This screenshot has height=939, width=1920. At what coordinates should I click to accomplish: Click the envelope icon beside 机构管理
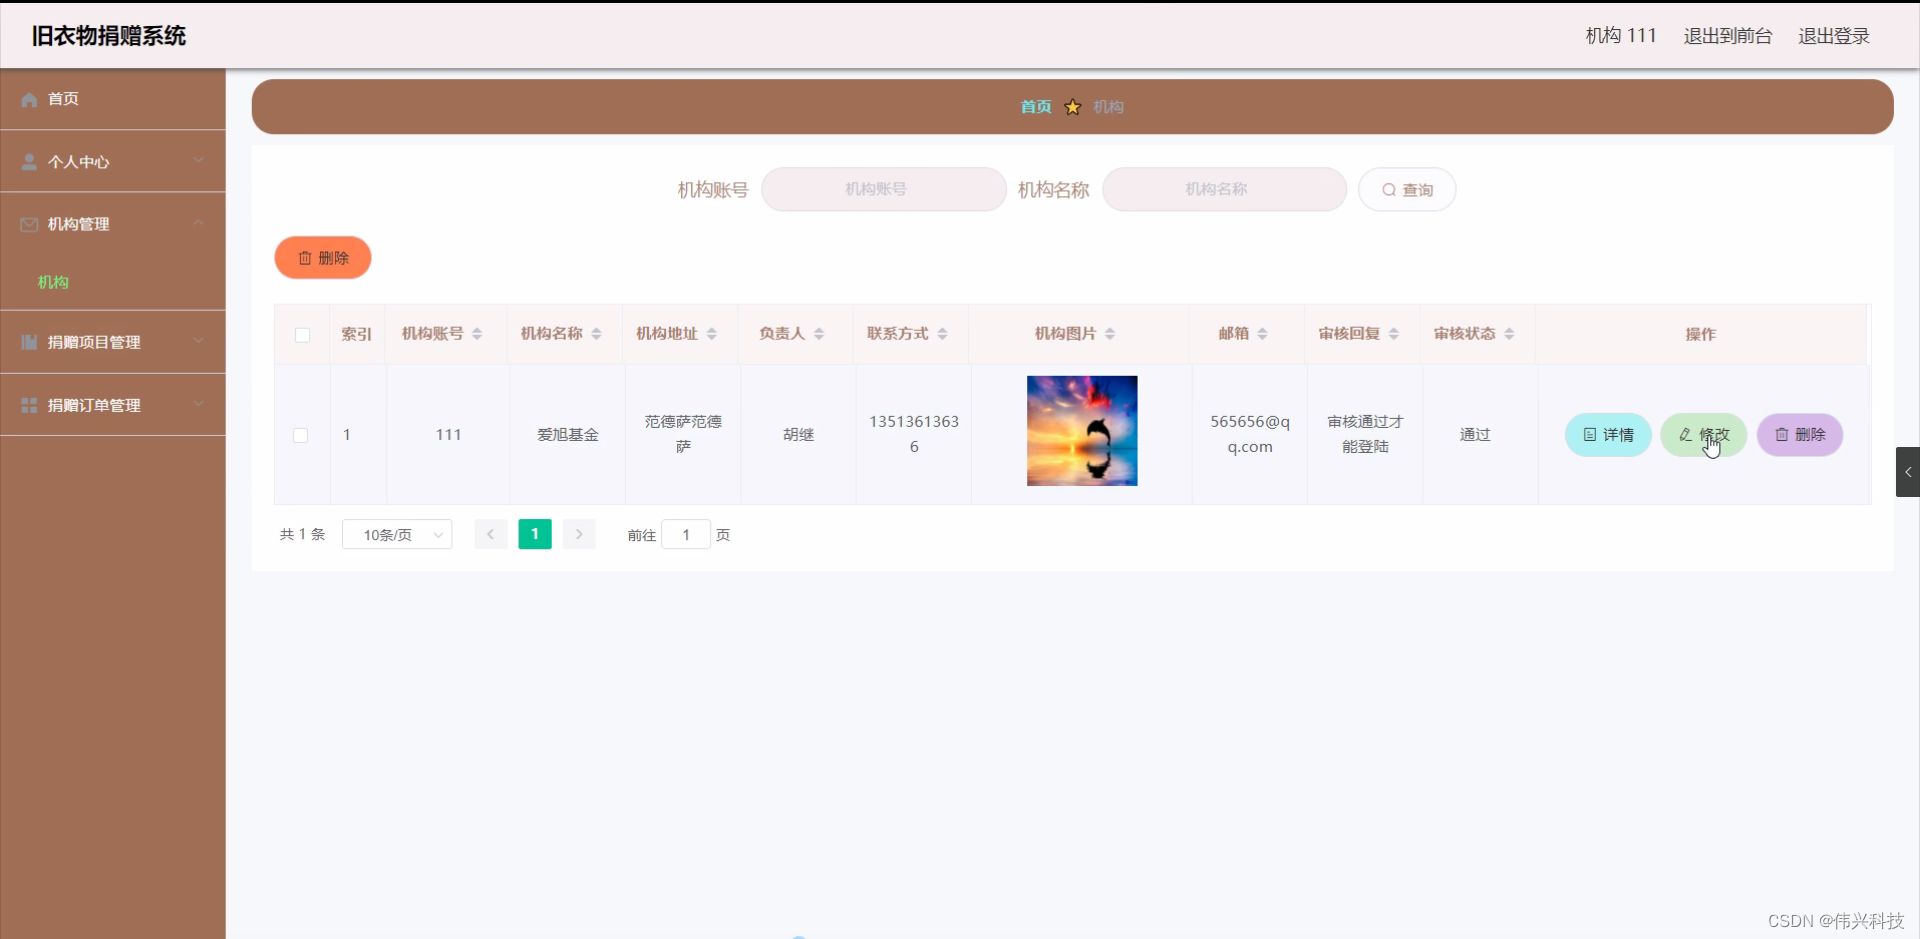[x=28, y=224]
